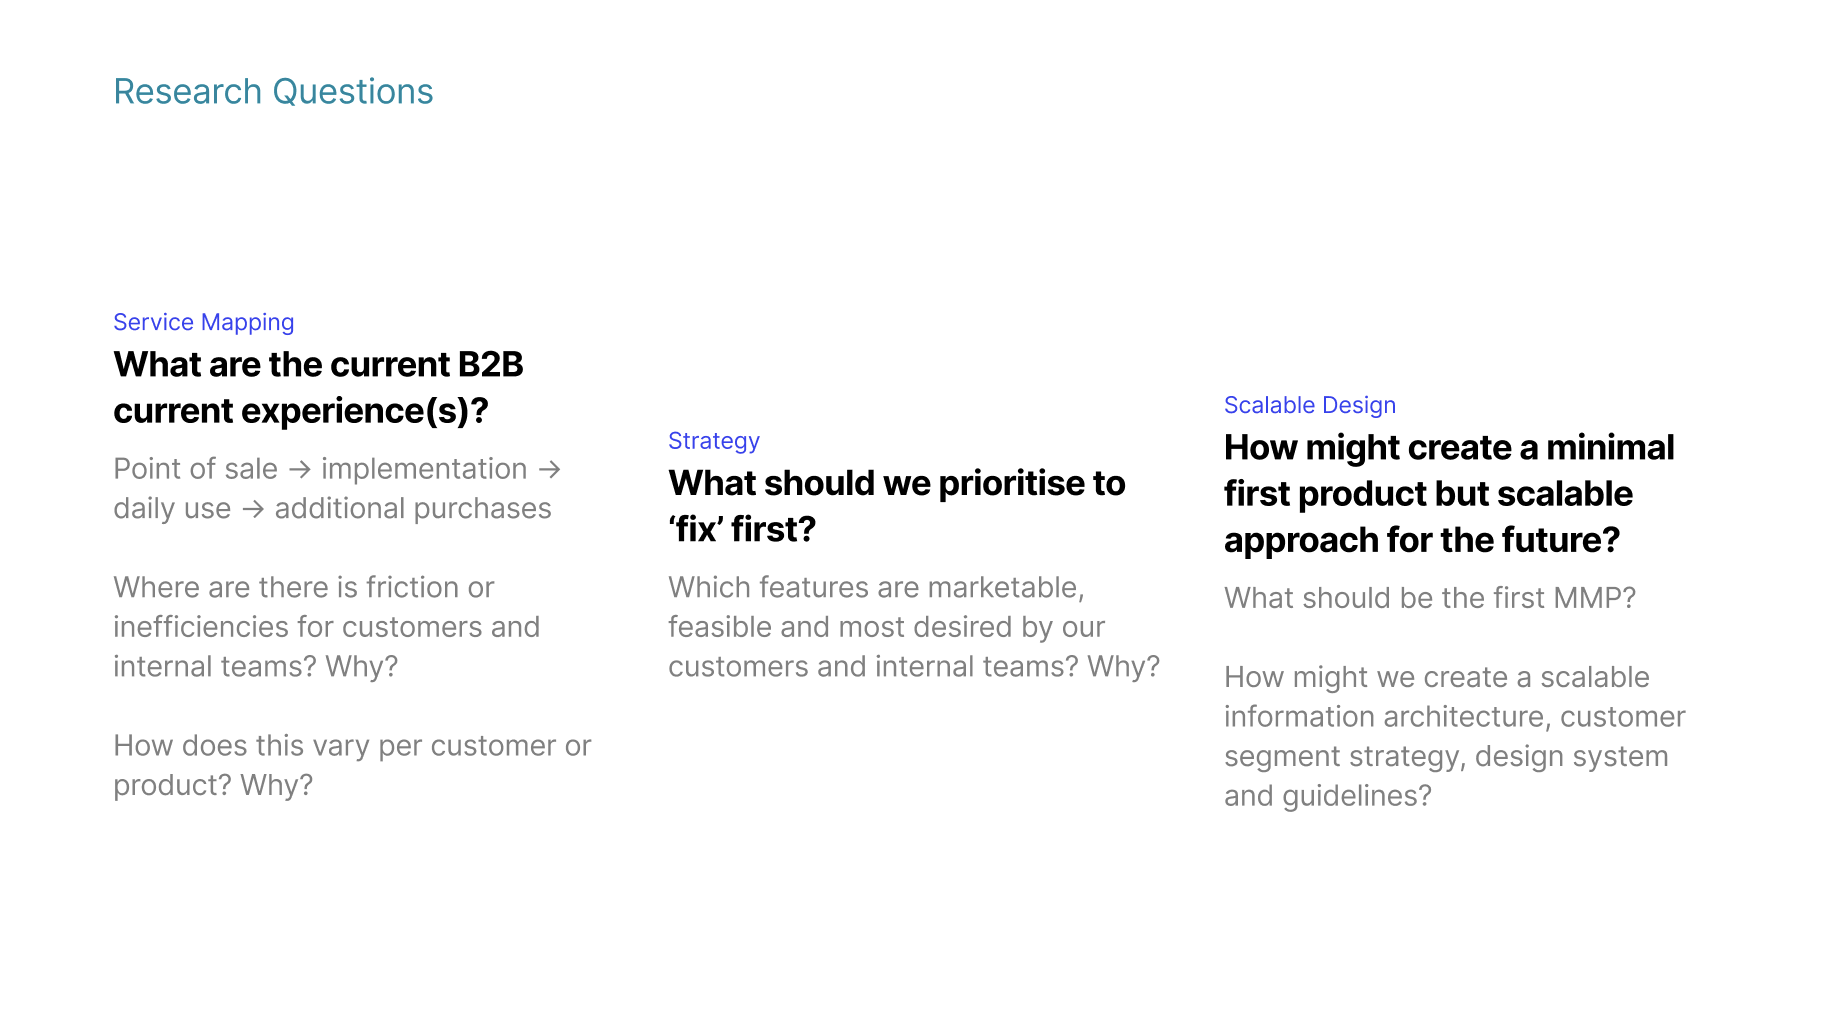Image resolution: width=1828 pixels, height=1026 pixels.
Task: Click heading about current B2B experience
Action: point(318,388)
